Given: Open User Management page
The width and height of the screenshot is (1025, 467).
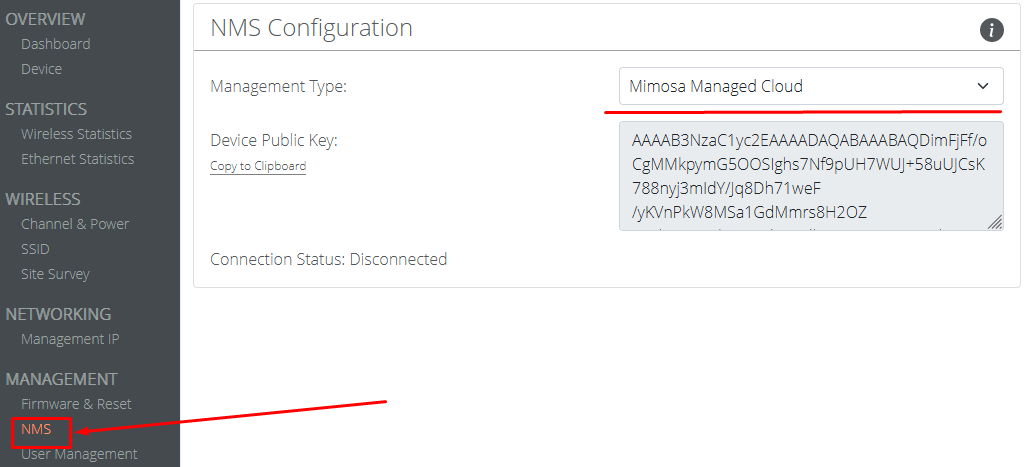Looking at the screenshot, I should point(79,453).
